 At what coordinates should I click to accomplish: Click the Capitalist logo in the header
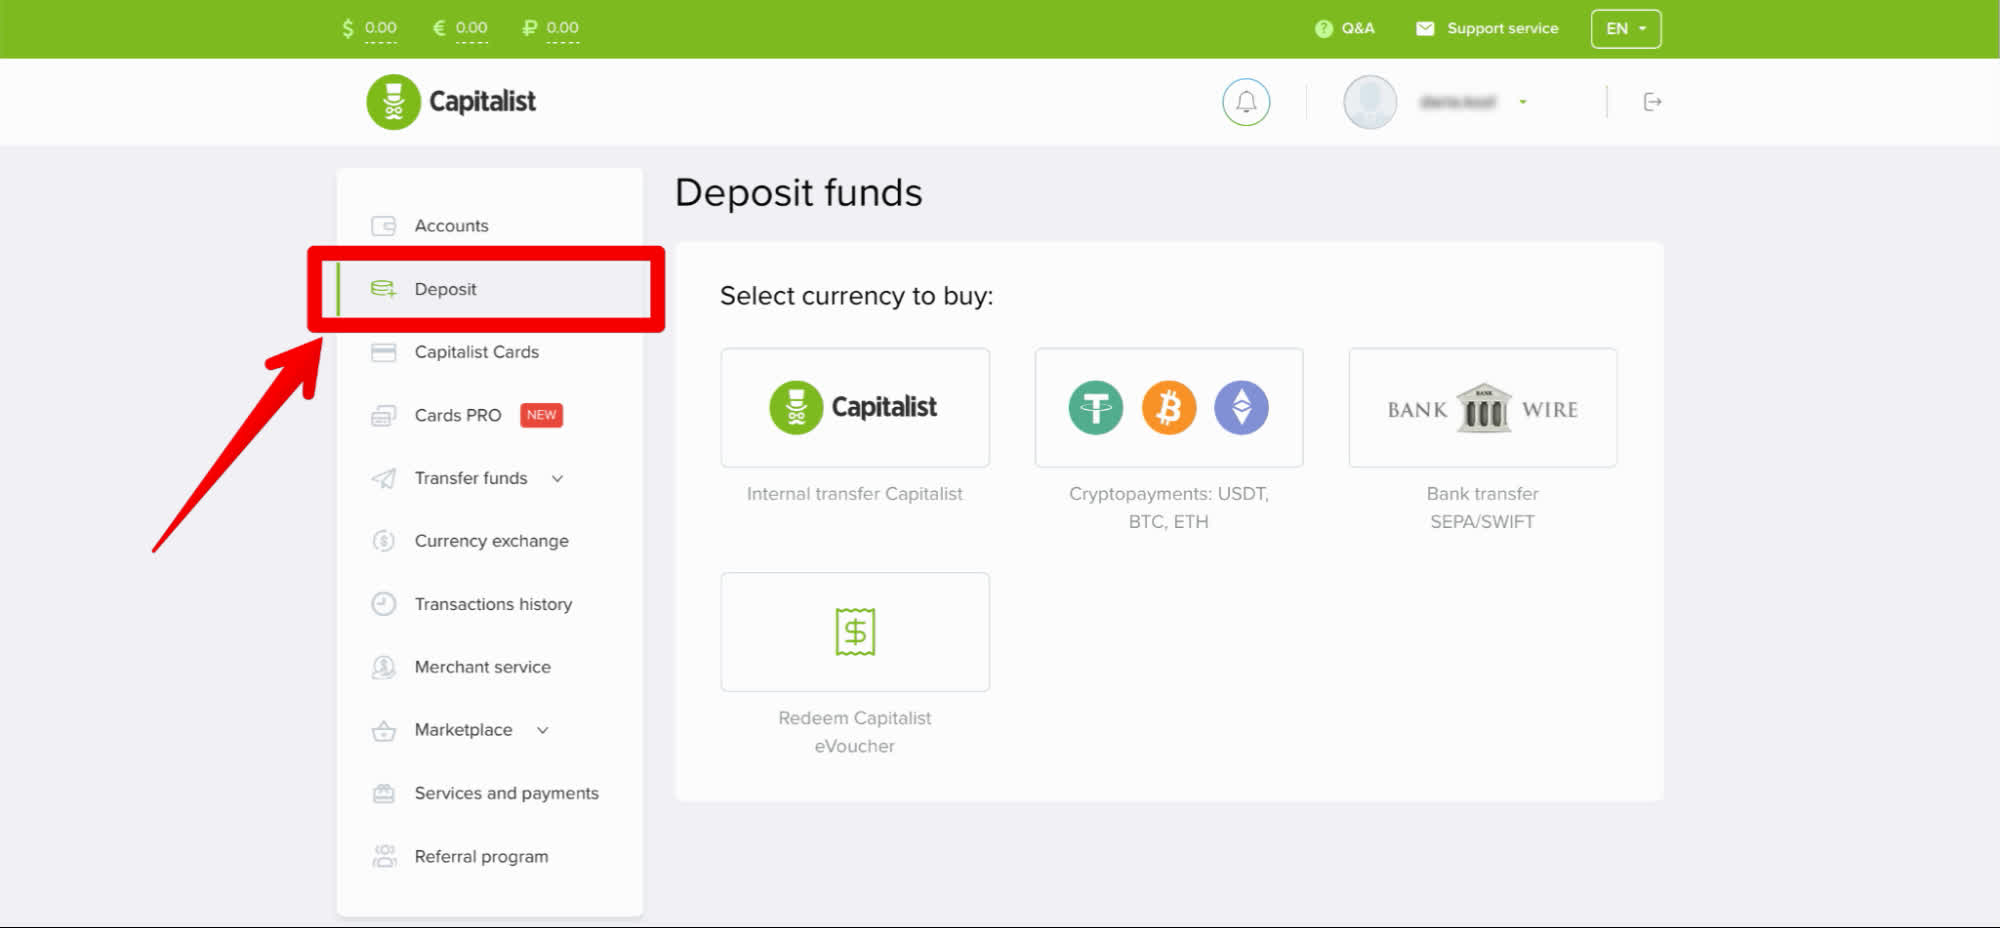451,102
